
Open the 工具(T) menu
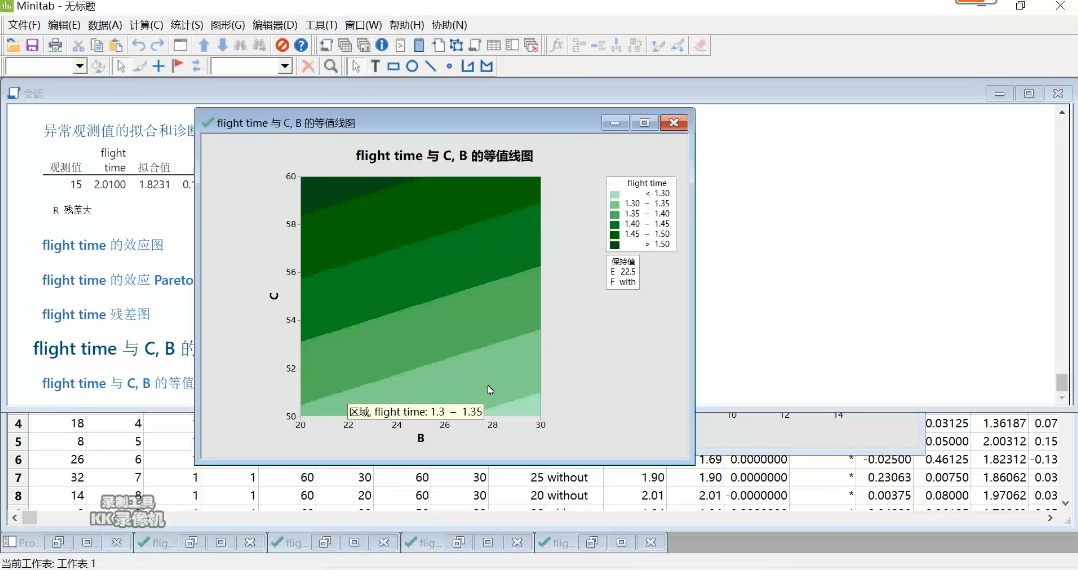tap(321, 25)
